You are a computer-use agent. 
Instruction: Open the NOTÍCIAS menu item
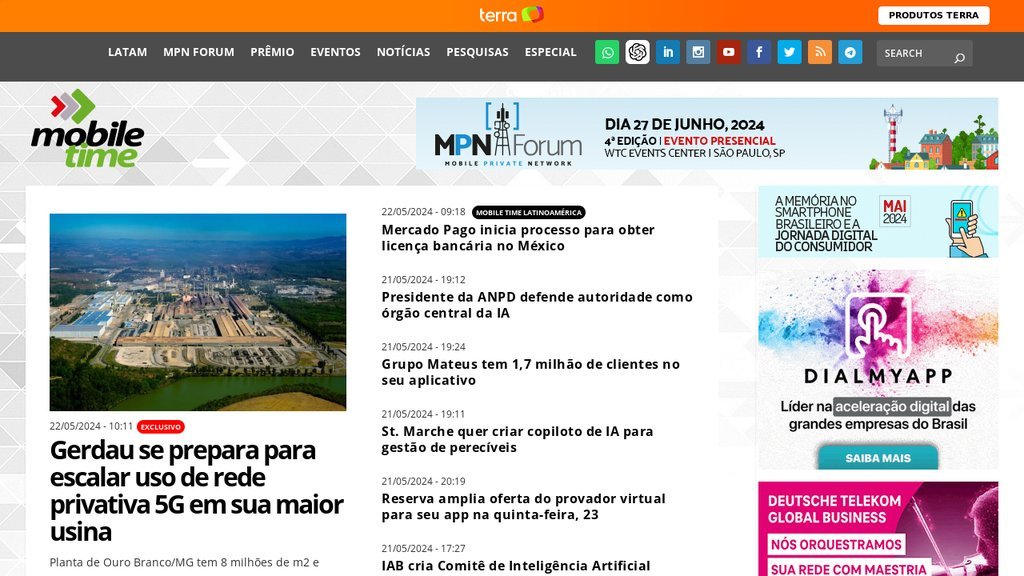pyautogui.click(x=403, y=52)
